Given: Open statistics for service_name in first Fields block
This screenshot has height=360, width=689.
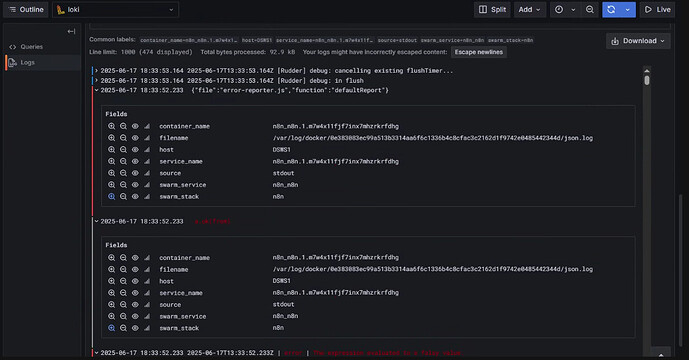Looking at the screenshot, I should click(x=147, y=161).
